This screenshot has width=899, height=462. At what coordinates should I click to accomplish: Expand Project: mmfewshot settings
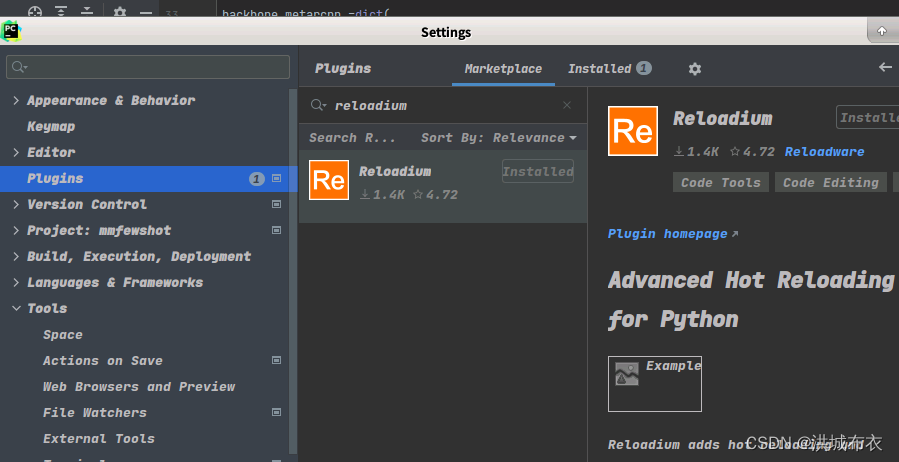click(16, 230)
